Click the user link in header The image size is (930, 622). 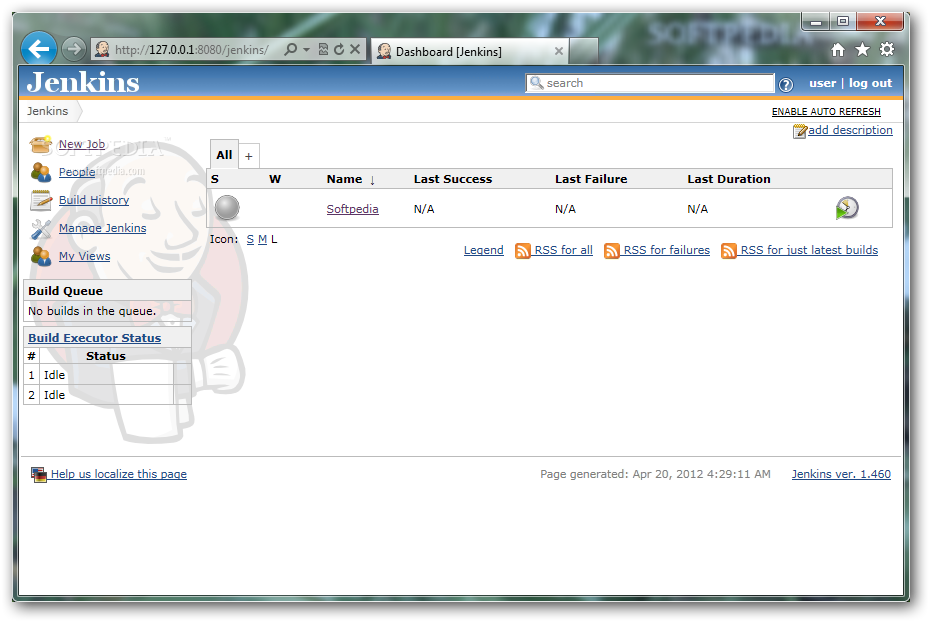(x=823, y=84)
